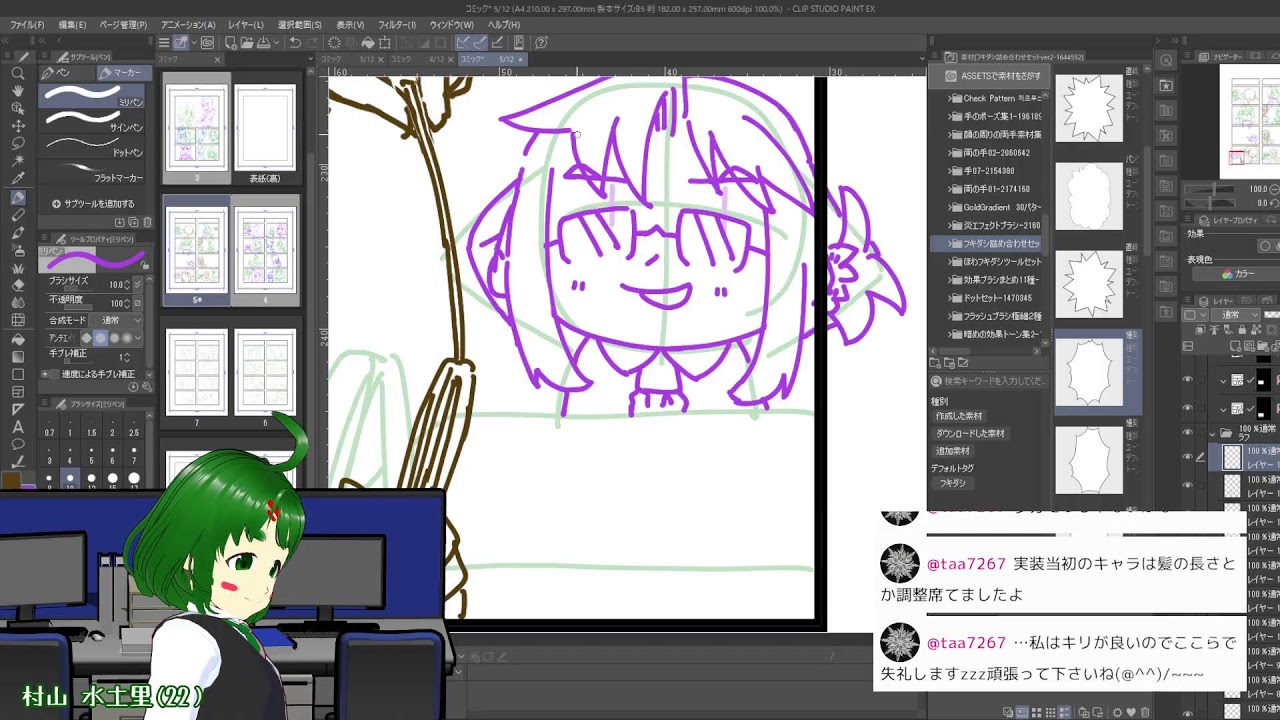The height and width of the screenshot is (720, 1280).
Task: Expand the ドットセット material folder
Action: [x=951, y=298]
